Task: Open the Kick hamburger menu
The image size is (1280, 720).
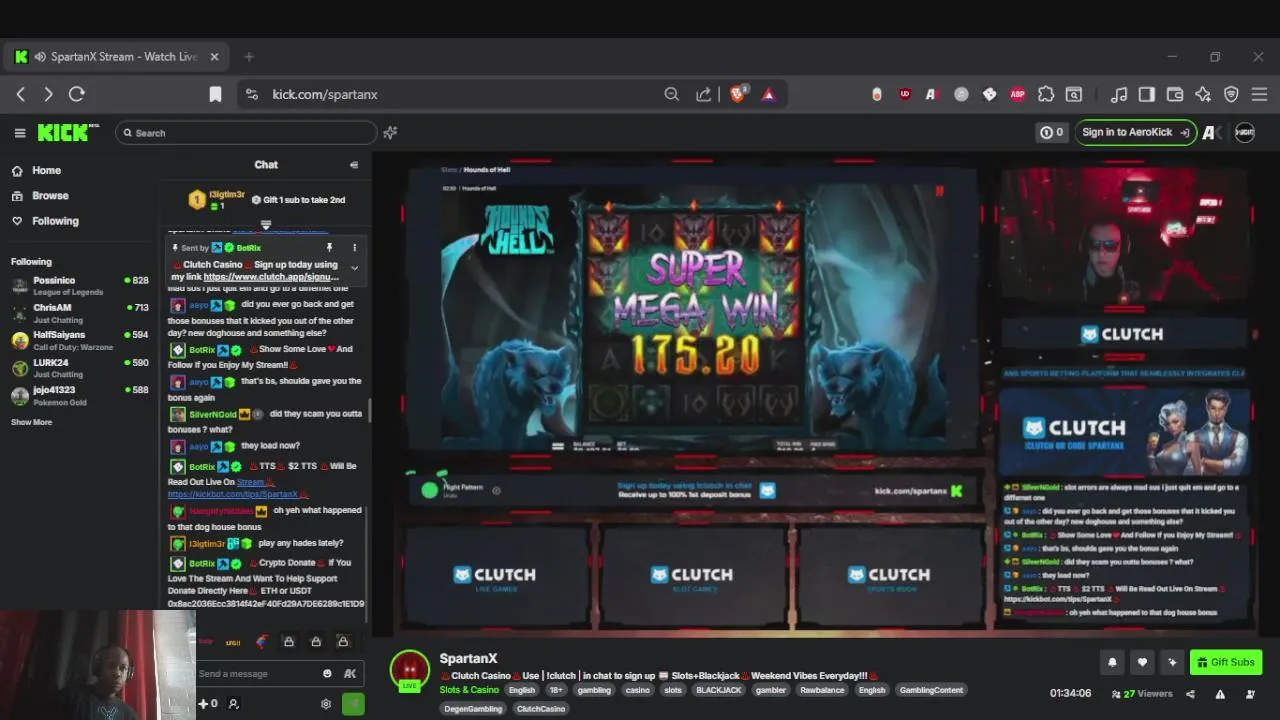Action: click(20, 132)
